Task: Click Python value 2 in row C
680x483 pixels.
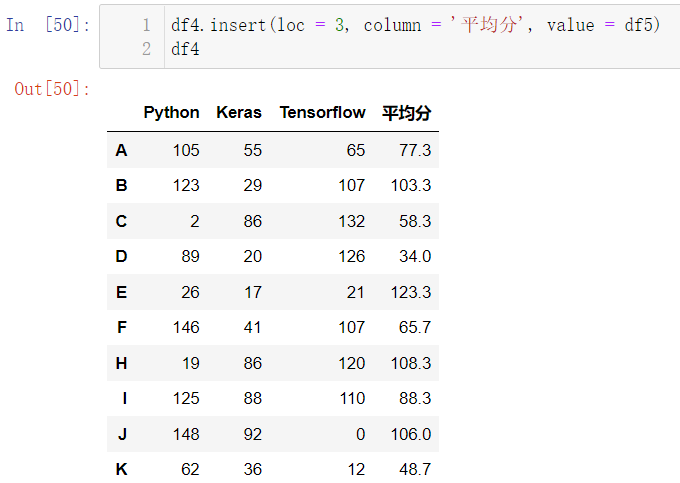Action: (195, 221)
